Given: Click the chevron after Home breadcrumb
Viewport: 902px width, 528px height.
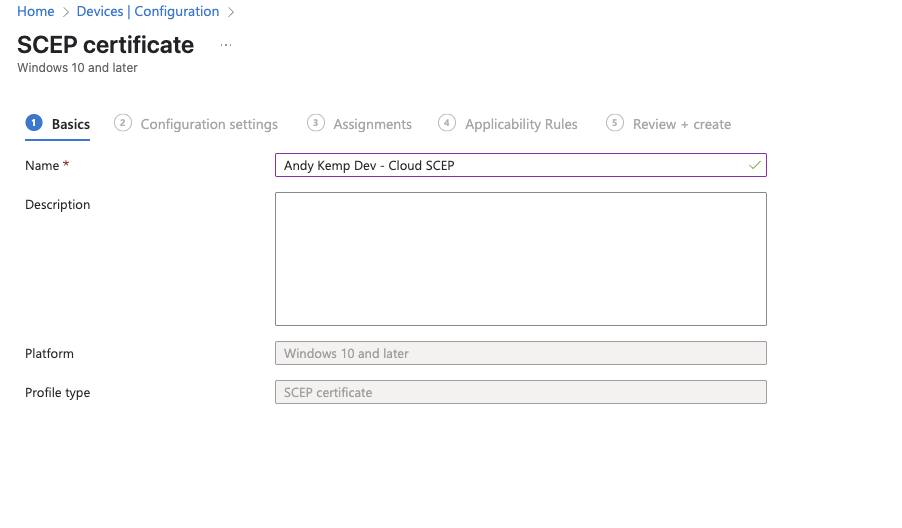Looking at the screenshot, I should click(66, 12).
